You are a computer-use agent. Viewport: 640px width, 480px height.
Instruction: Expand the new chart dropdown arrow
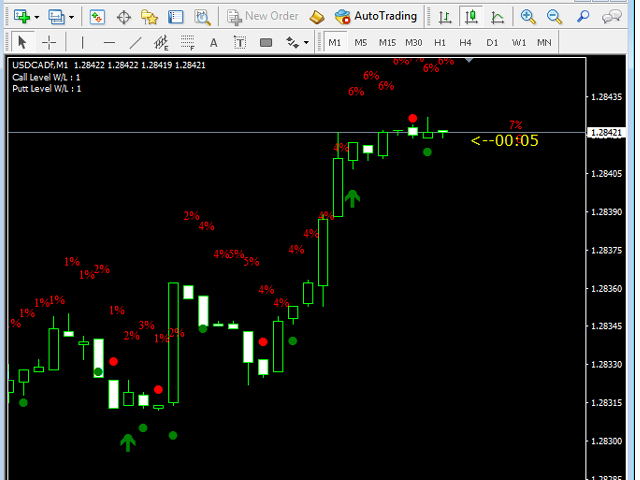pyautogui.click(x=37, y=17)
